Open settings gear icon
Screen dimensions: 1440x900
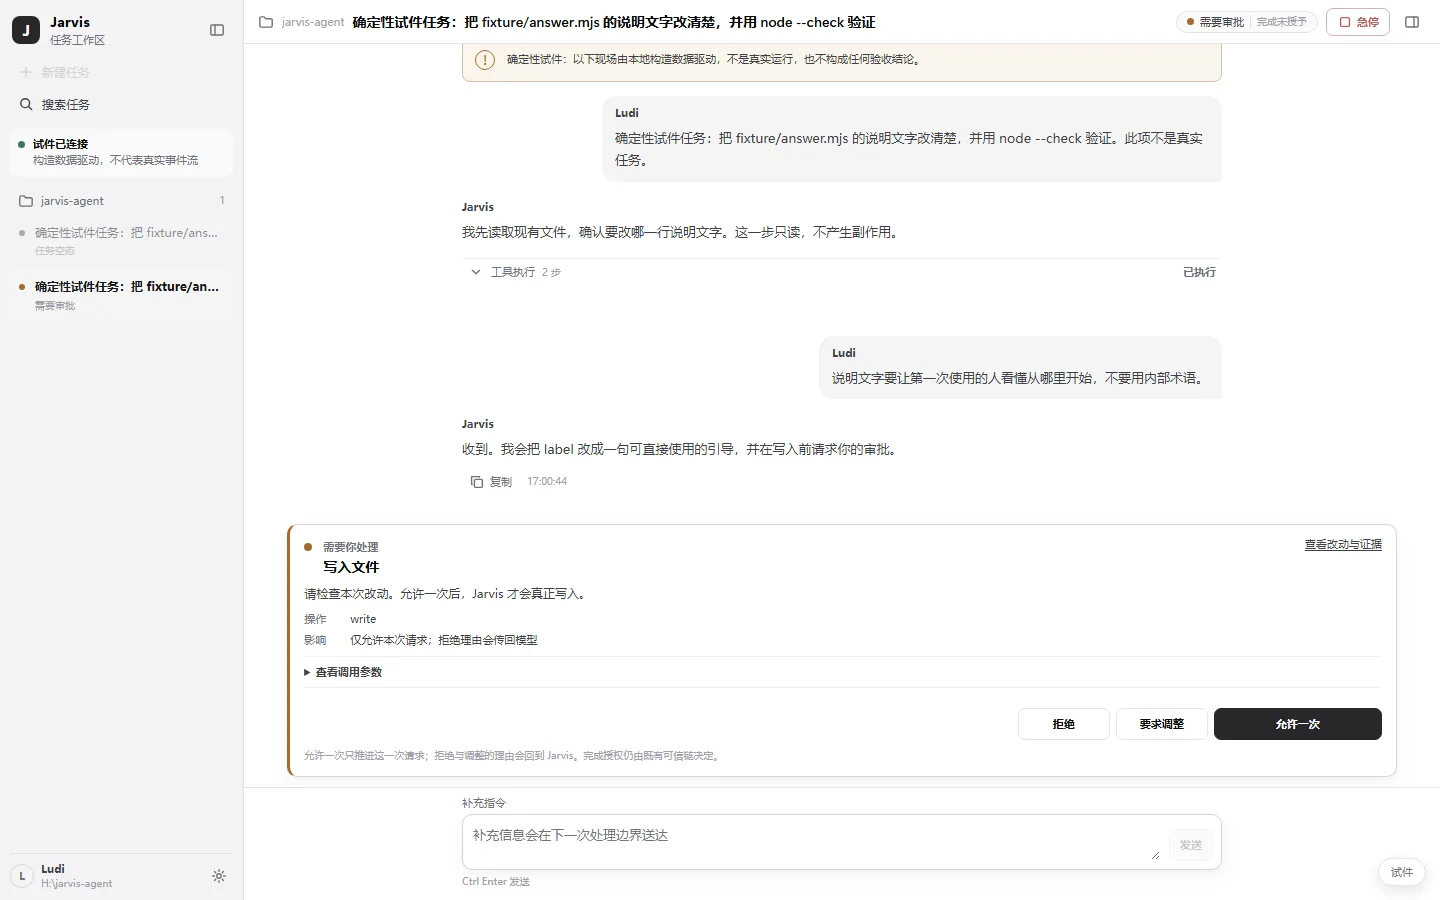(x=219, y=876)
